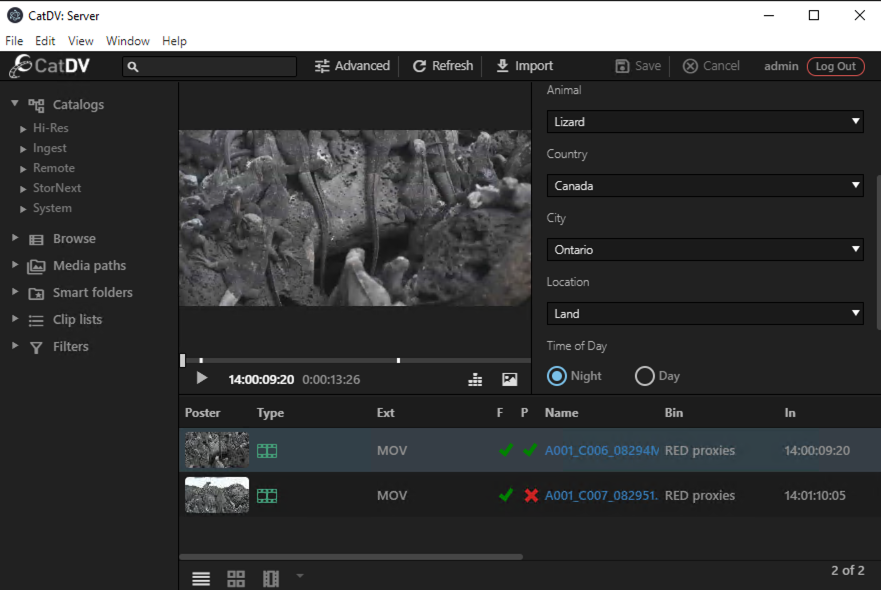Open the Animal dropdown showing Lizard
Screen dimensions: 881x590
pyautogui.click(x=705, y=121)
